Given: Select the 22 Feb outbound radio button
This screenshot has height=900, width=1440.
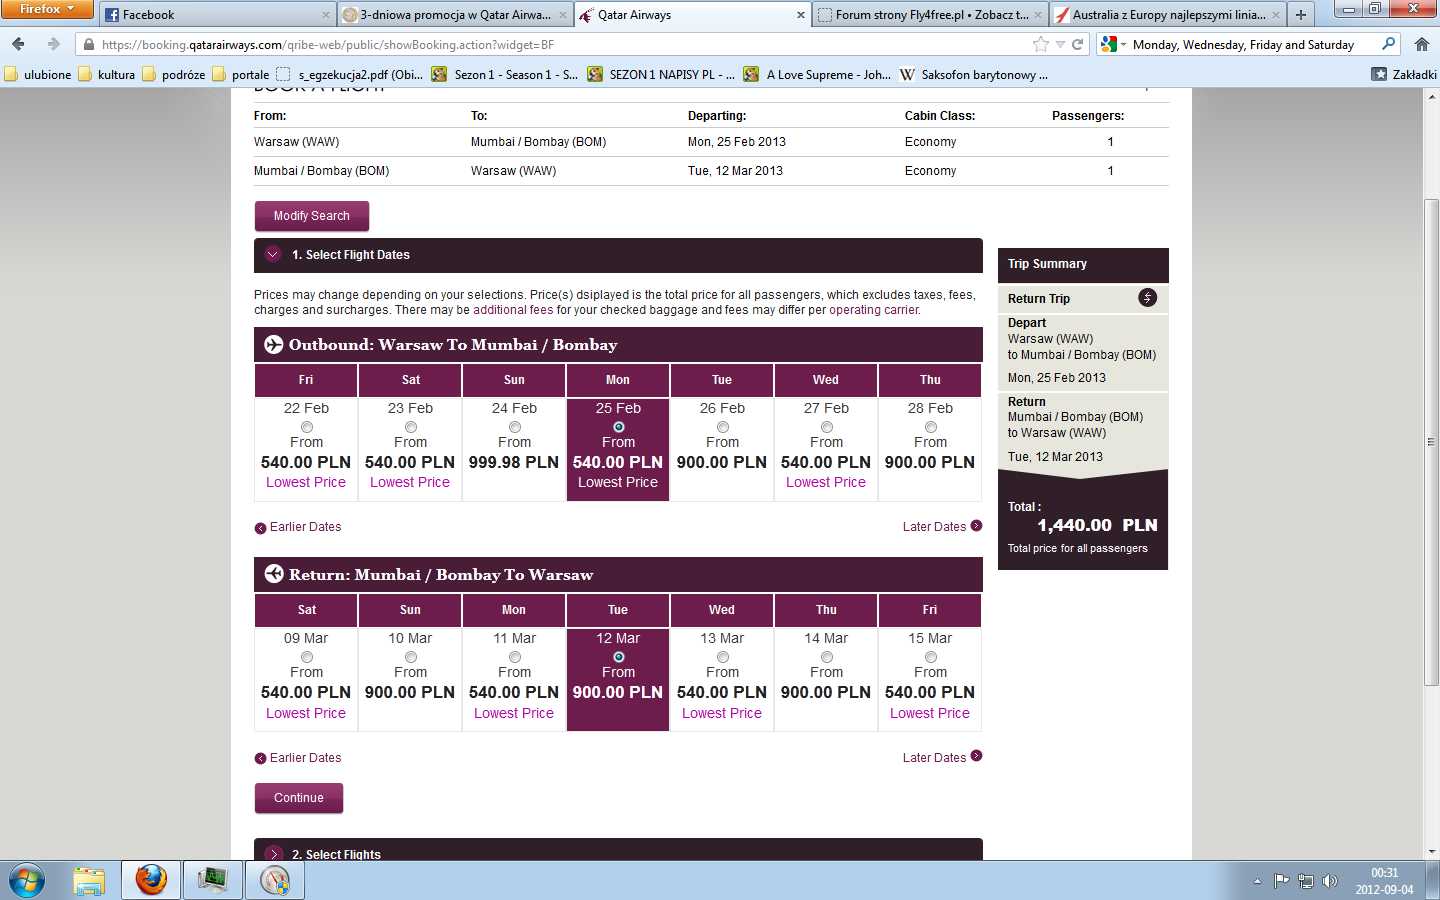Looking at the screenshot, I should pyautogui.click(x=306, y=427).
